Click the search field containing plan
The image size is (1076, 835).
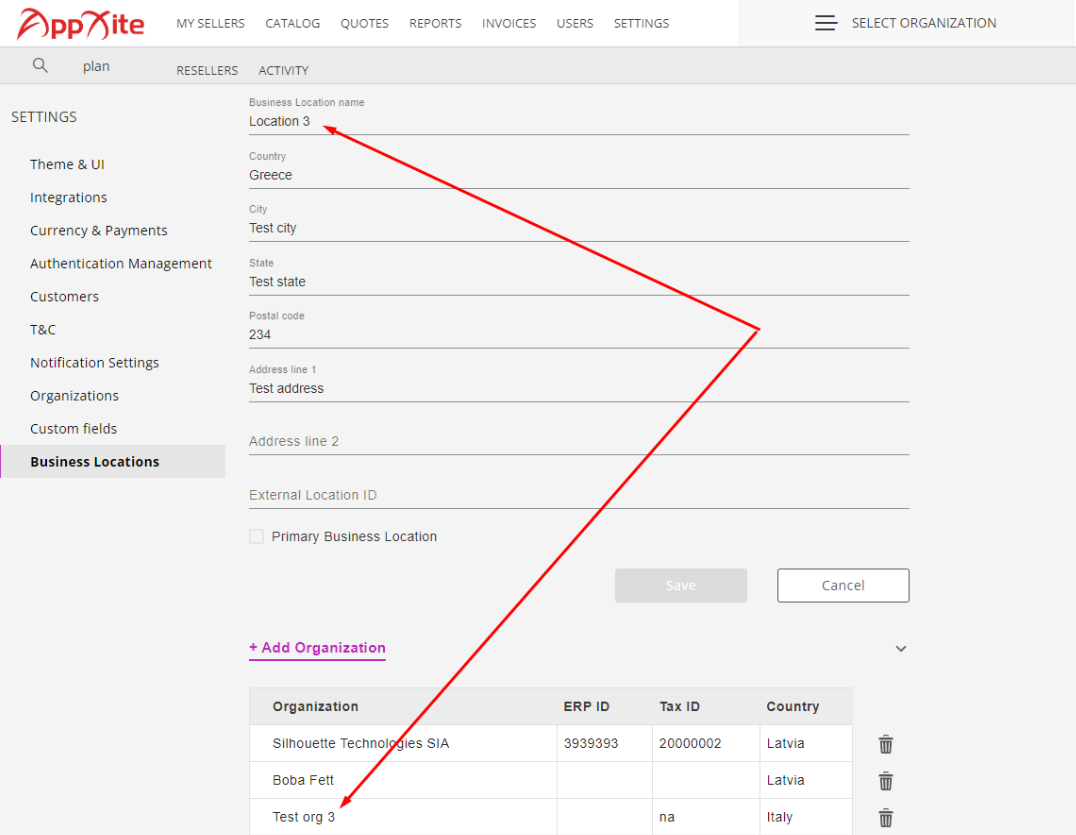pos(96,66)
